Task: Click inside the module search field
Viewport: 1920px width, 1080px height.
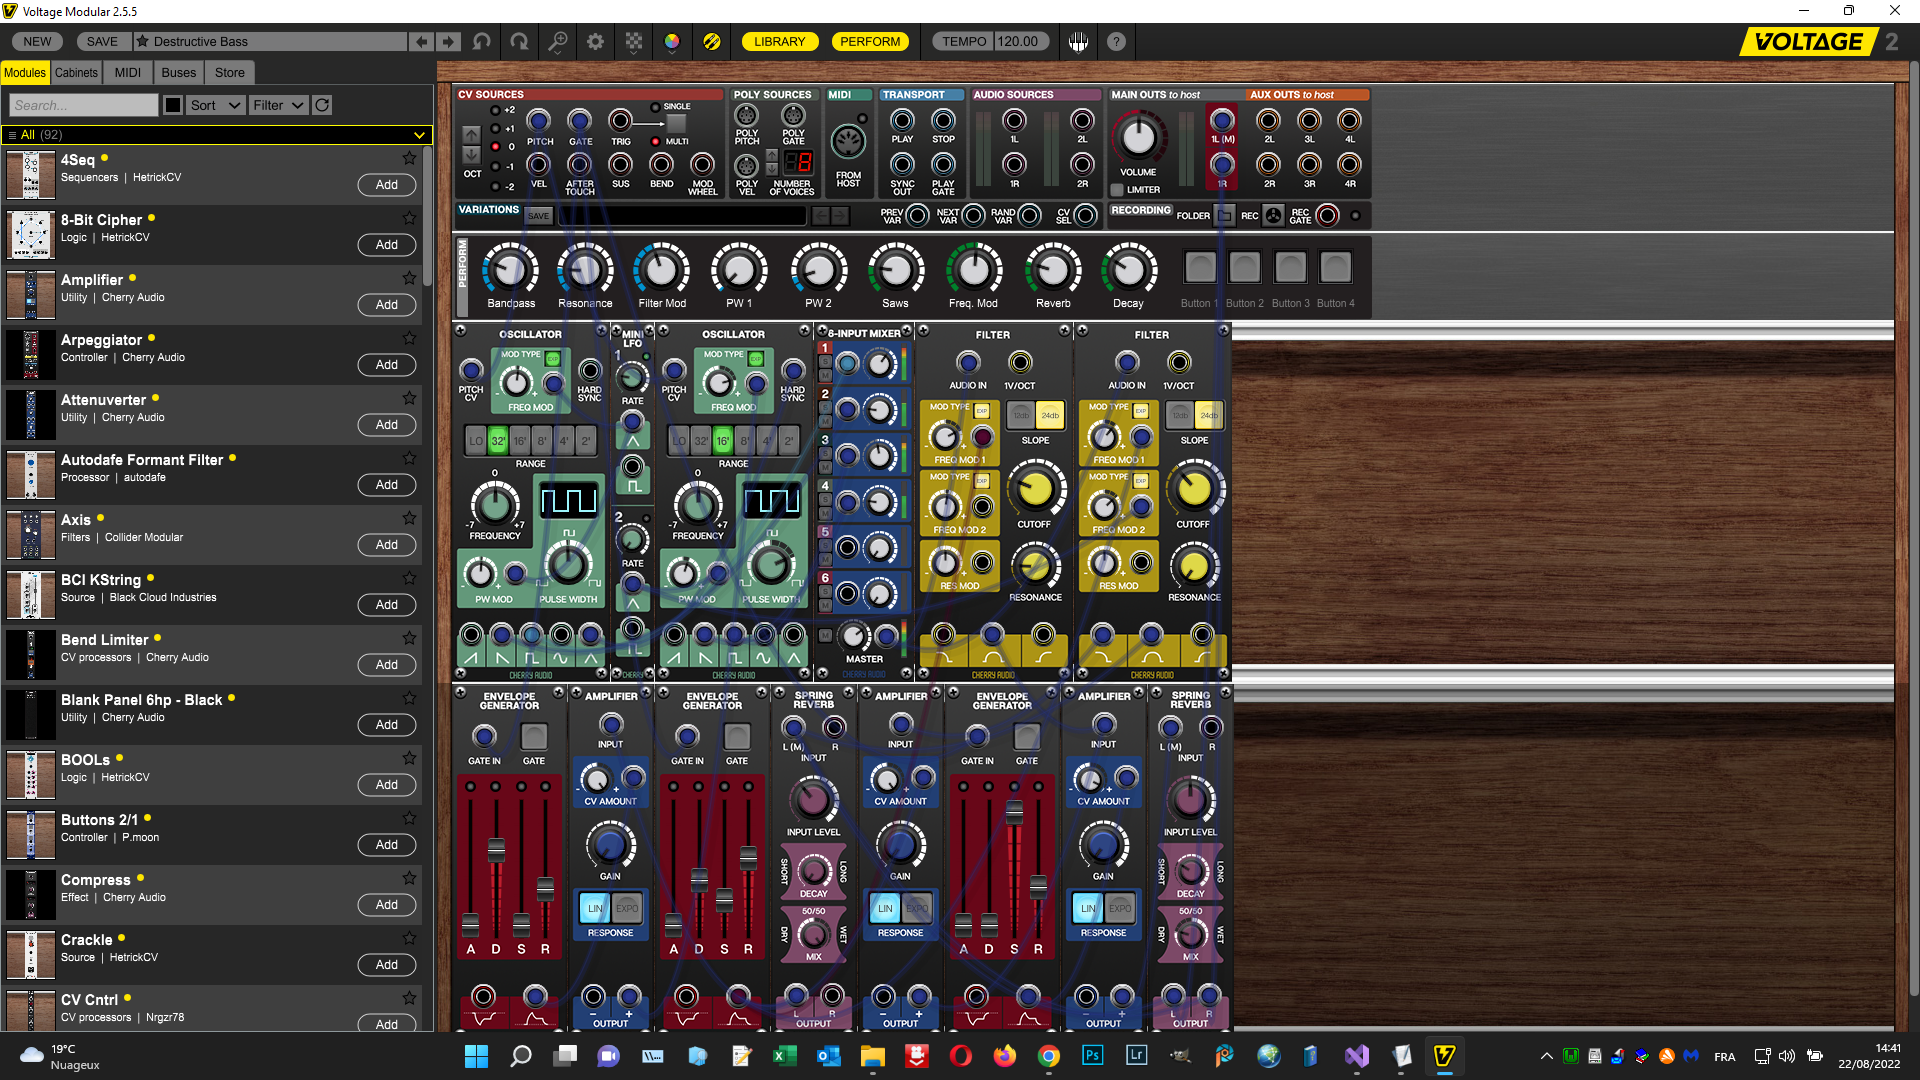Action: (83, 105)
